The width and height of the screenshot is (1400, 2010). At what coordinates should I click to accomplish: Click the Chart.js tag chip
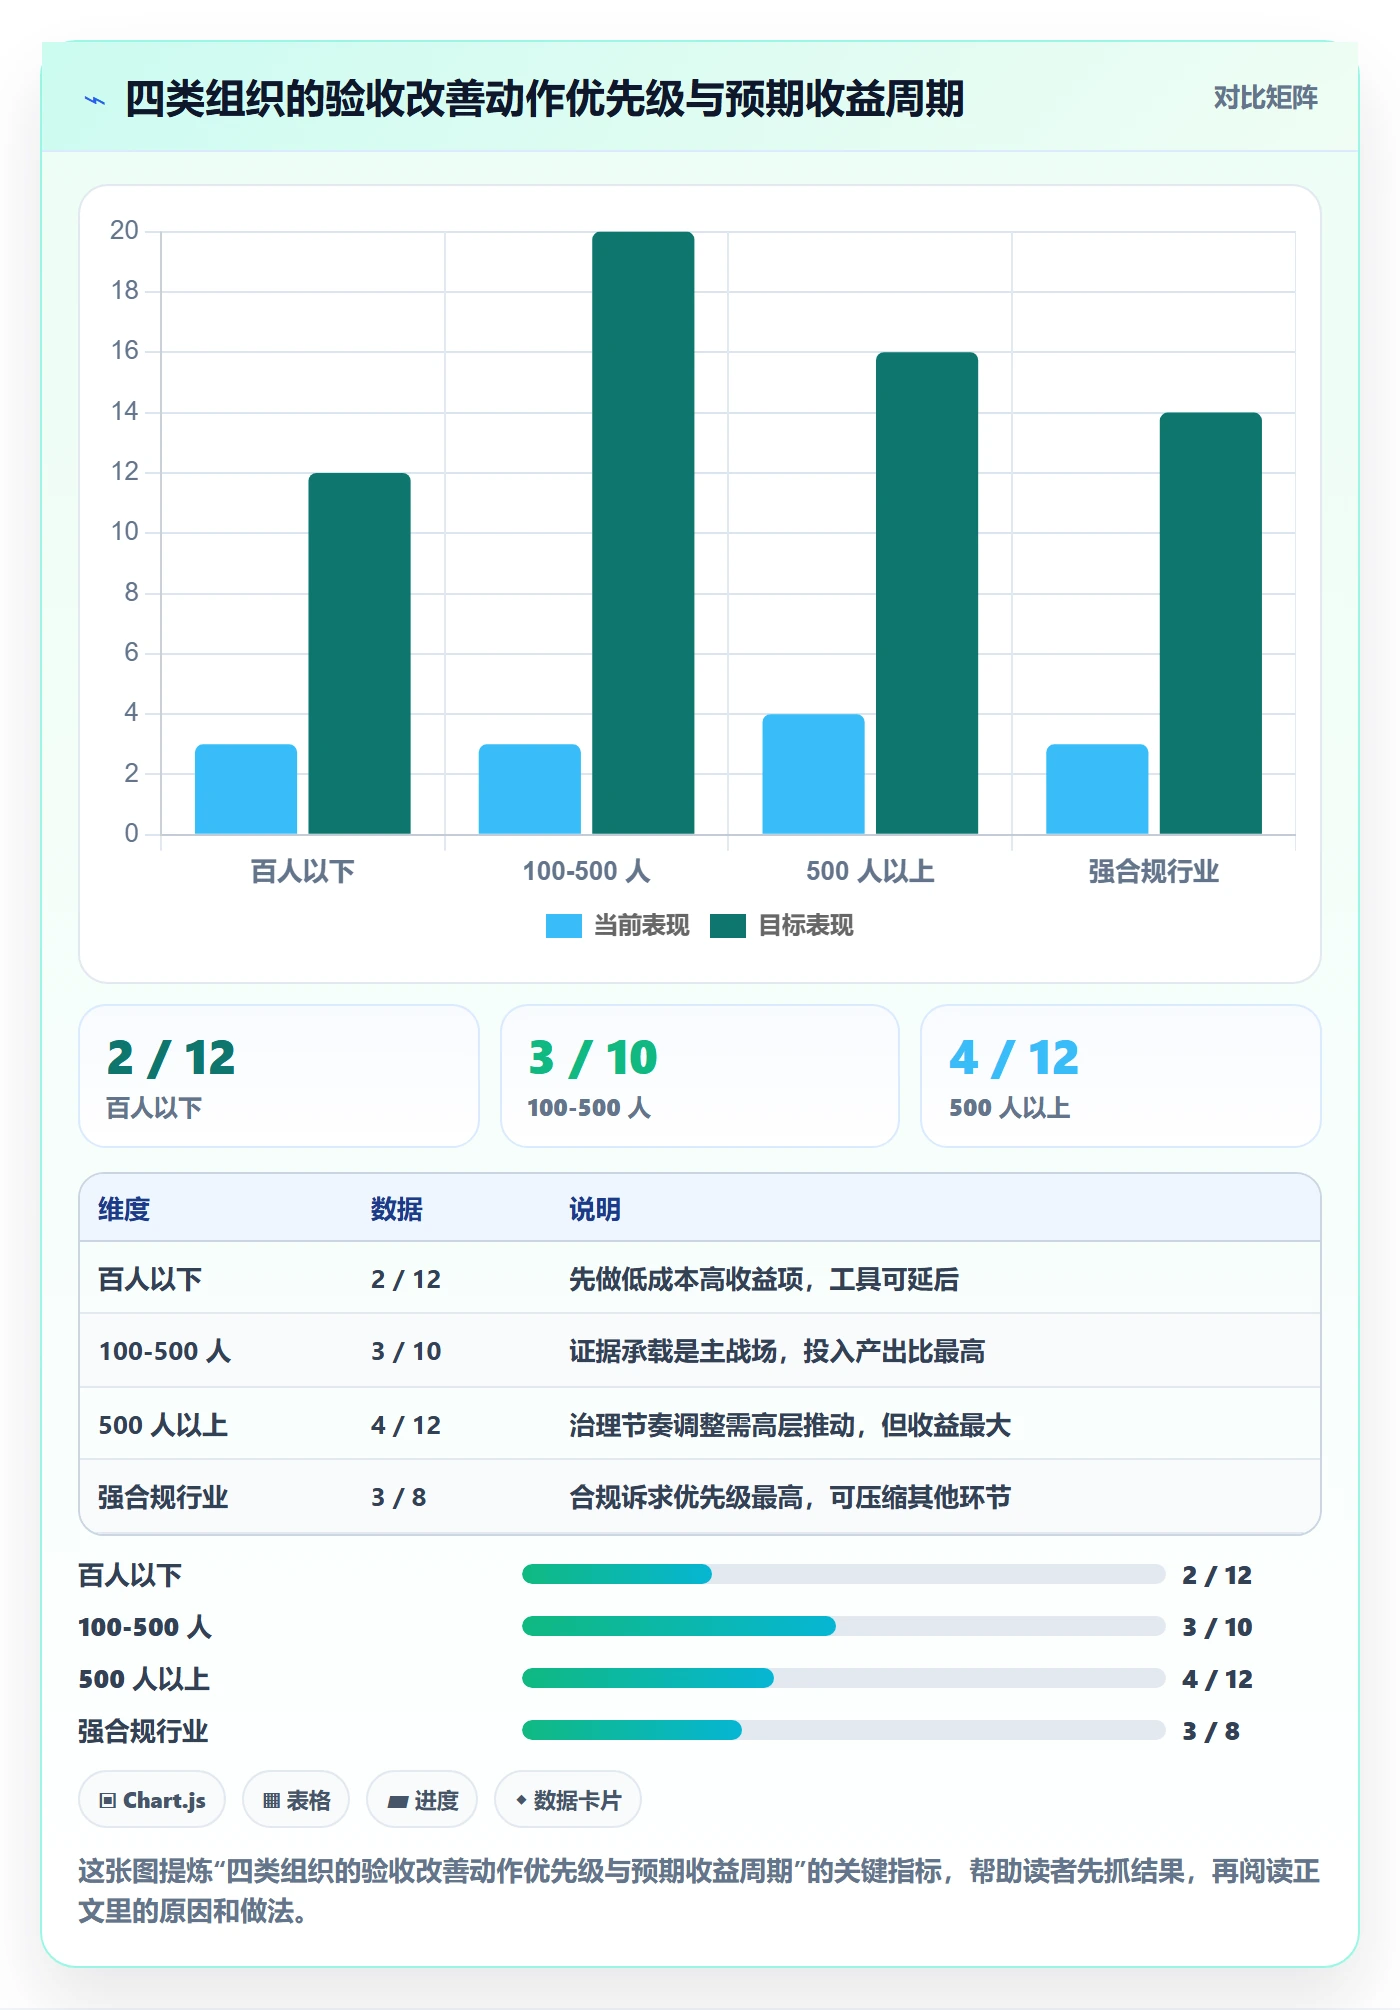[x=152, y=1800]
